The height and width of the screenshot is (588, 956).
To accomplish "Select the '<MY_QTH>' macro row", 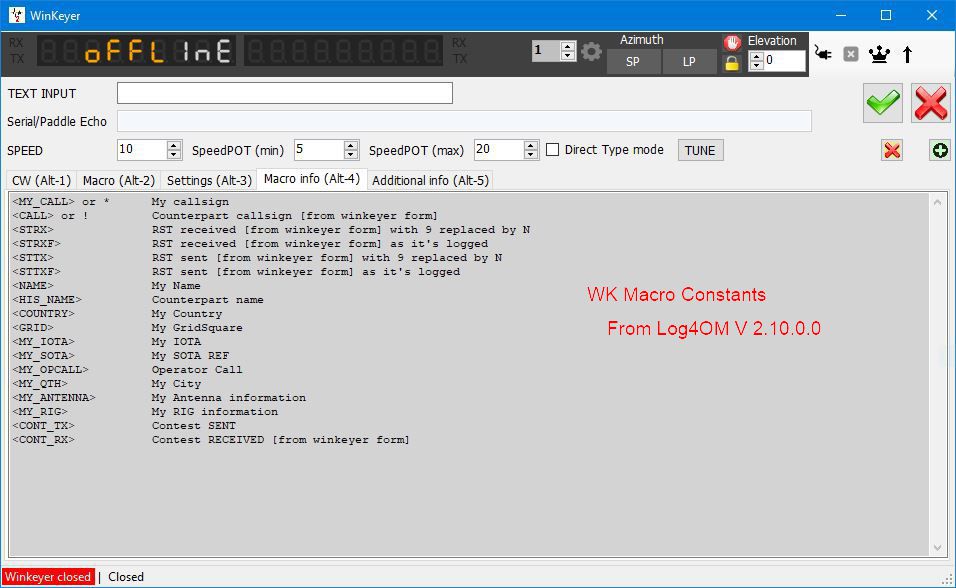I will pos(107,384).
